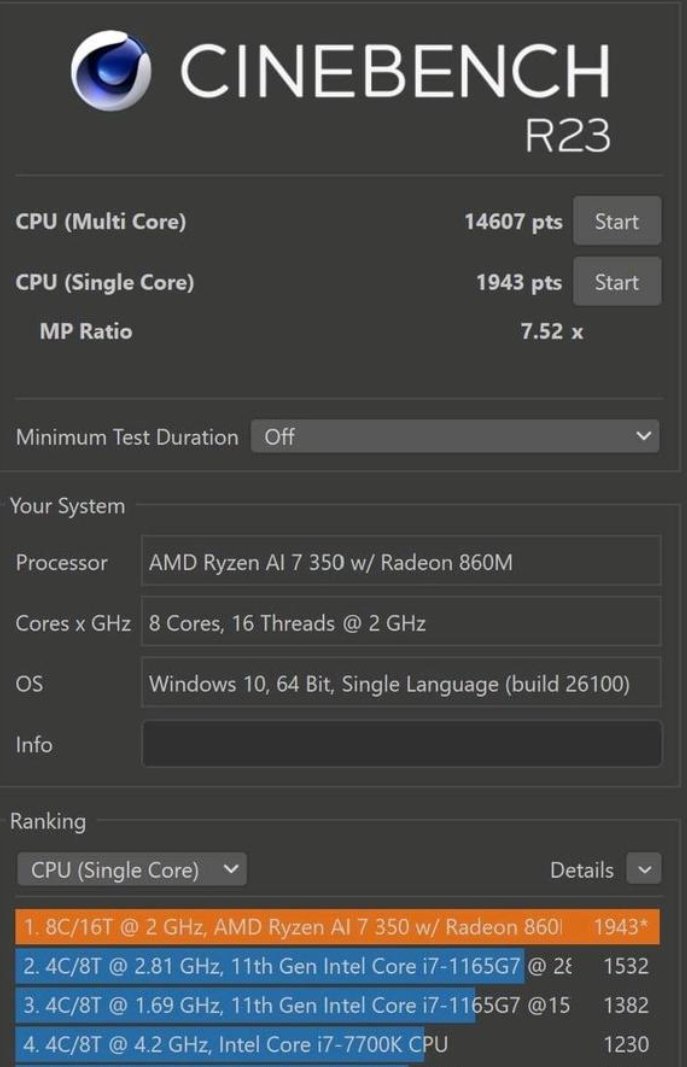Click the CINEBENCH R23 title text
Viewport: 687px width, 1067px height.
396,95
